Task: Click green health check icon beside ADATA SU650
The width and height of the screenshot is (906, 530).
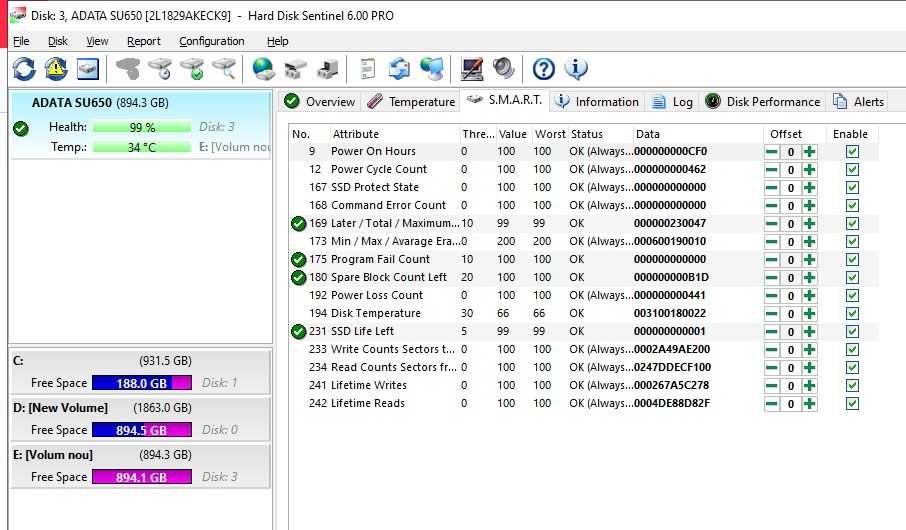Action: 21,128
